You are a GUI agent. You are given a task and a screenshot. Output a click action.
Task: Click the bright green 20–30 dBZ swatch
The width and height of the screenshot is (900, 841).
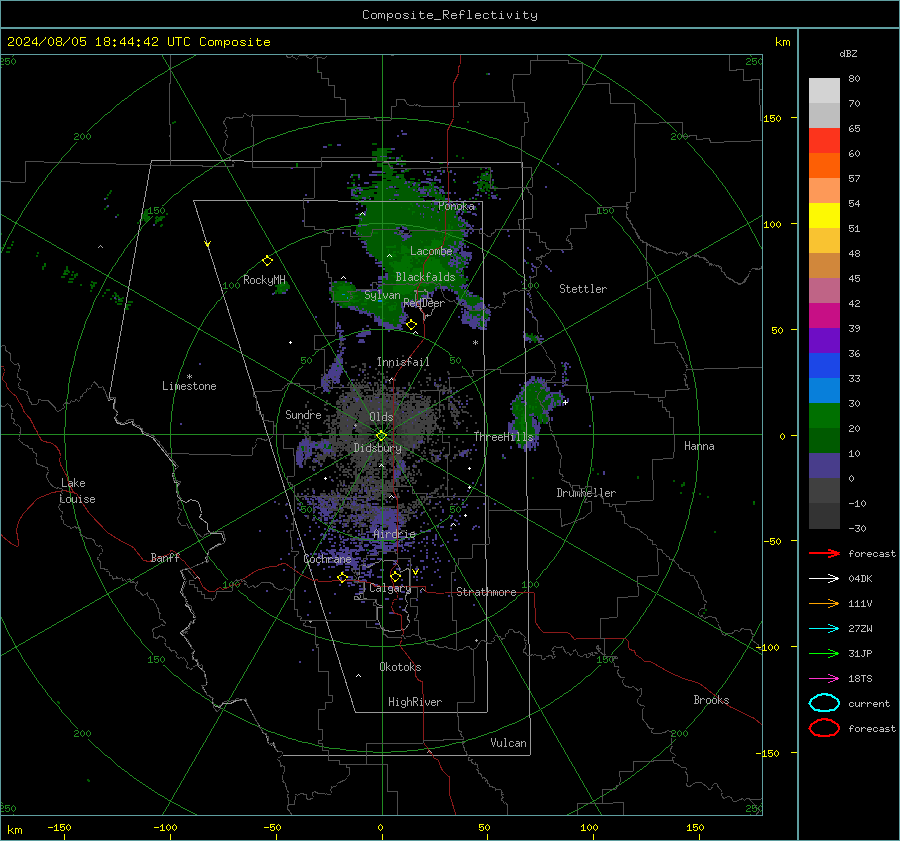click(824, 416)
